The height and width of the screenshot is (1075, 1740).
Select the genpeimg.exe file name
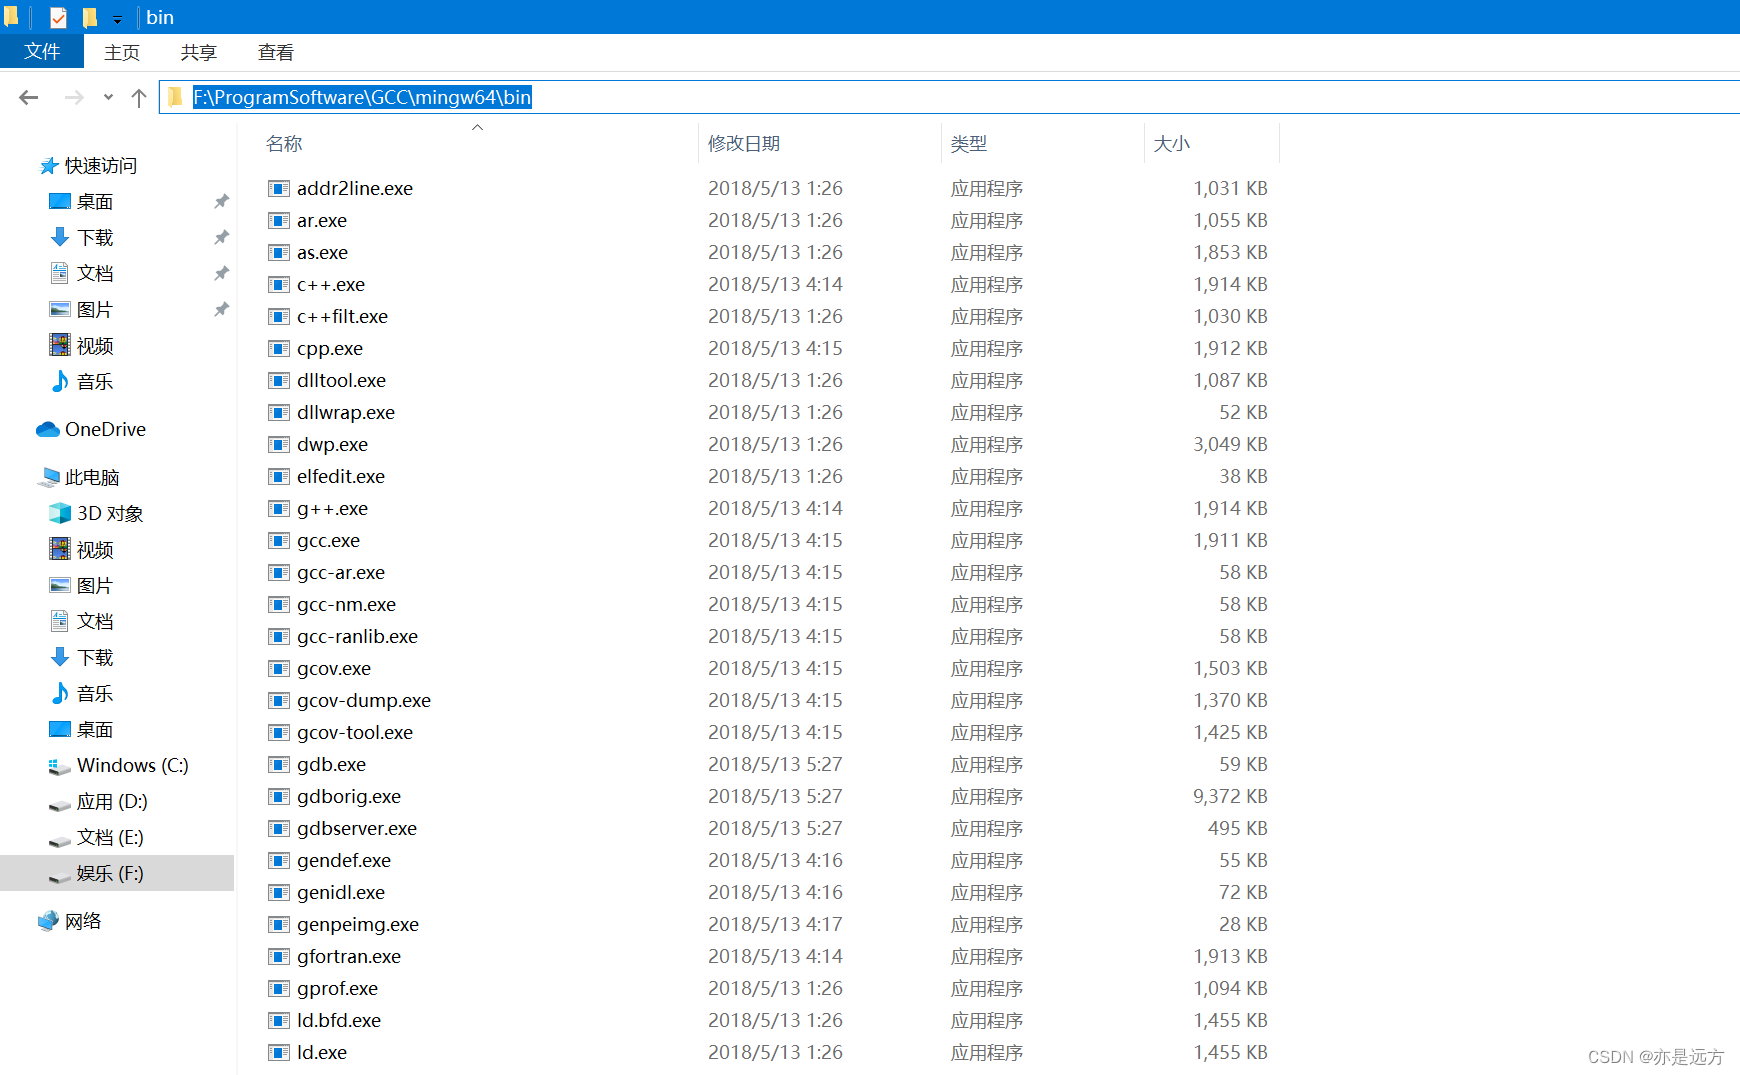[x=358, y=924]
